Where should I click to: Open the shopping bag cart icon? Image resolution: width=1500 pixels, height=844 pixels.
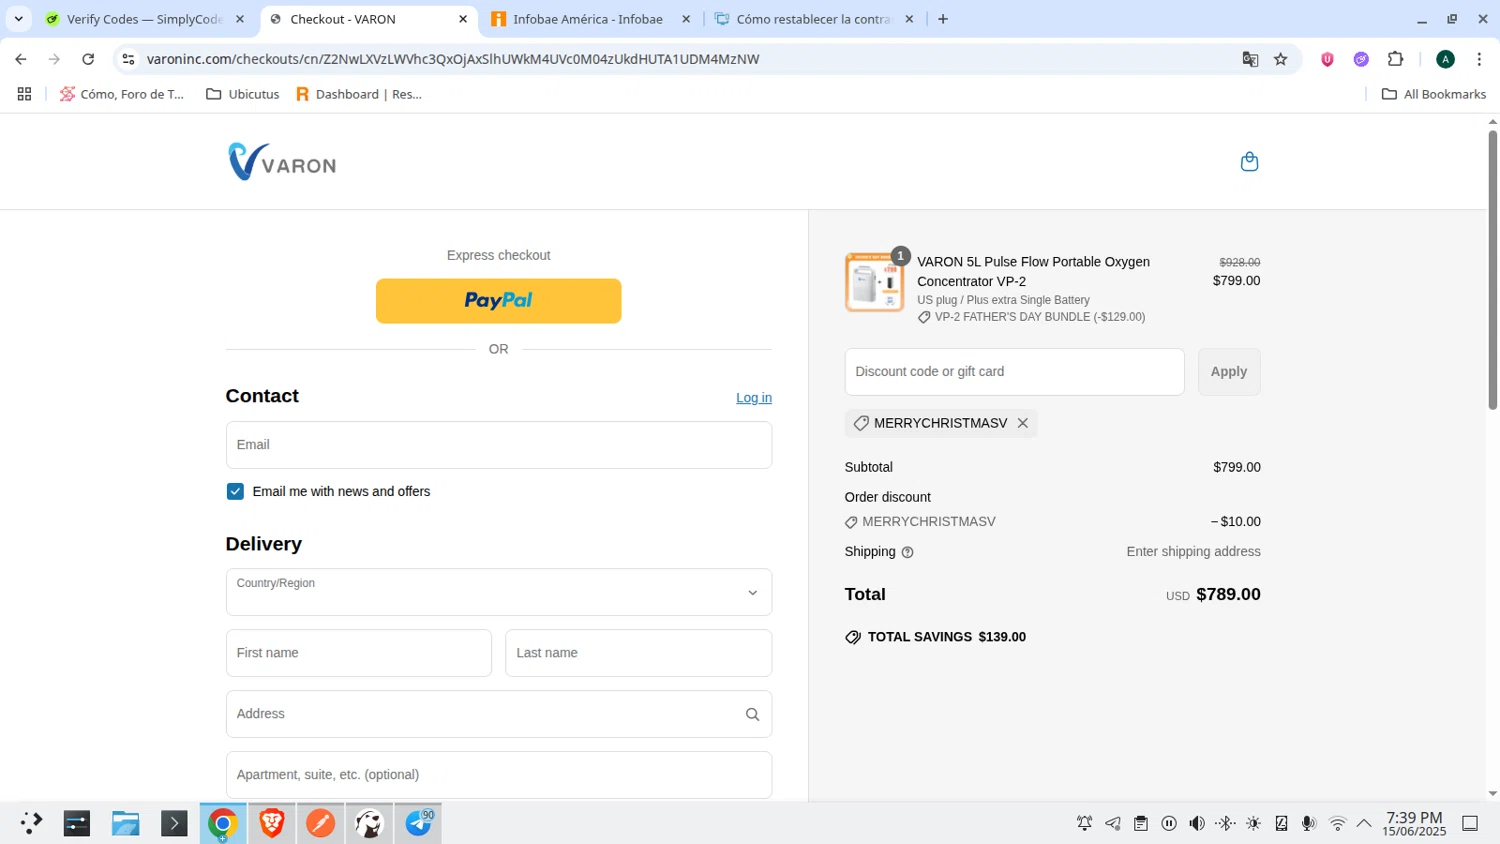click(1249, 162)
